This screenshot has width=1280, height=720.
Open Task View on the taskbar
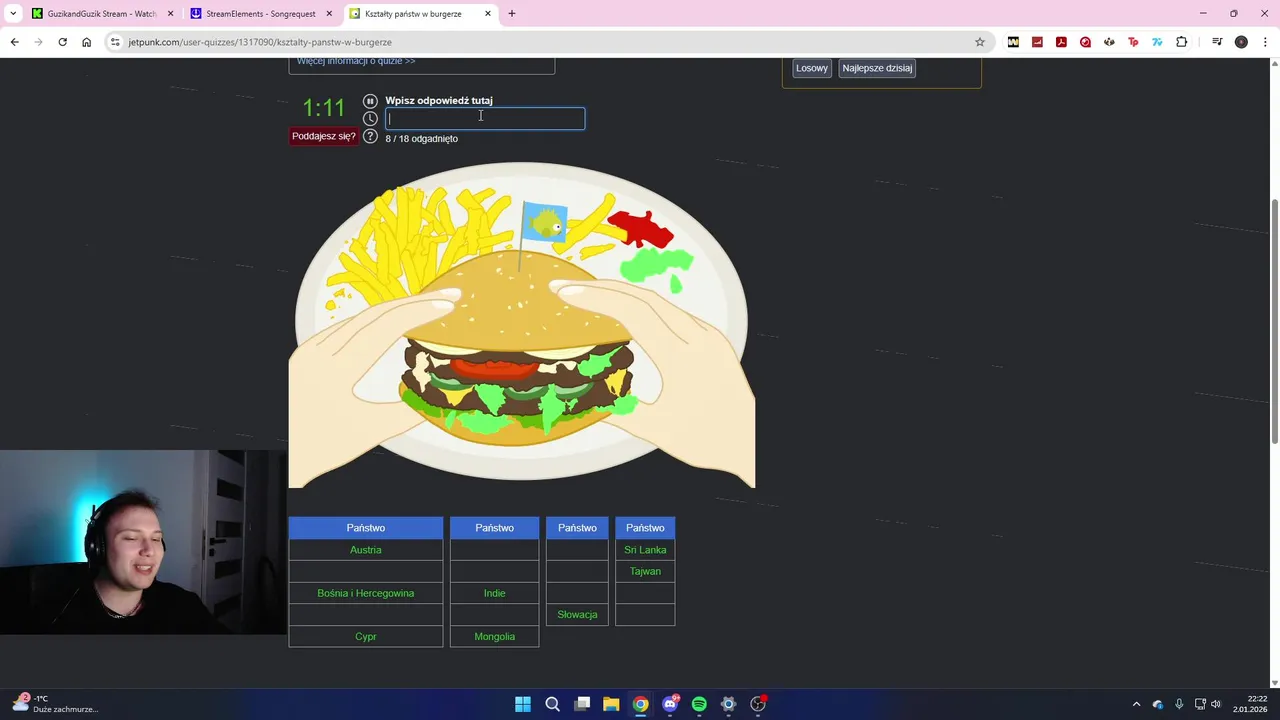[582, 704]
